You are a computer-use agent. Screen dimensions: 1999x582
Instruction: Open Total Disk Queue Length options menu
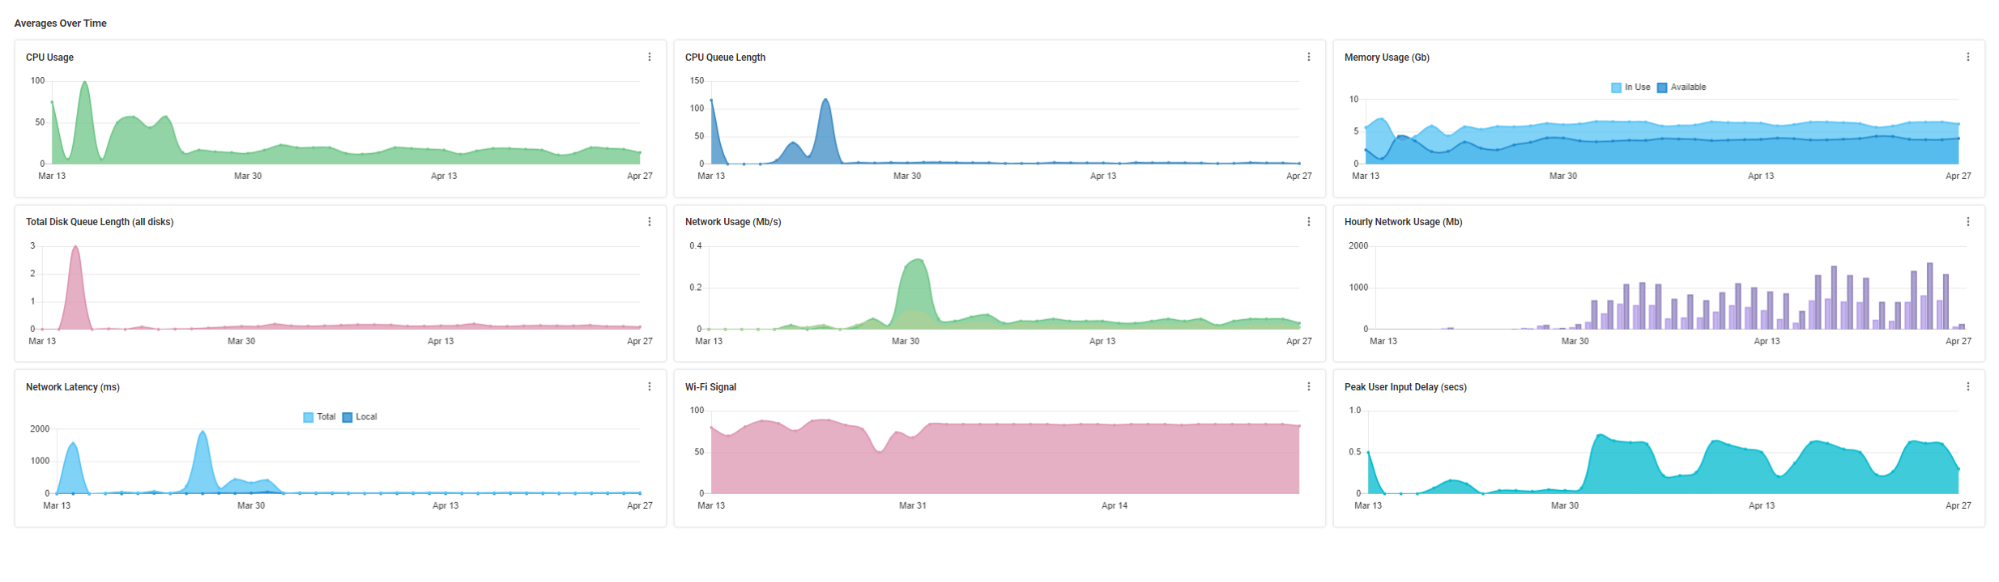649,222
